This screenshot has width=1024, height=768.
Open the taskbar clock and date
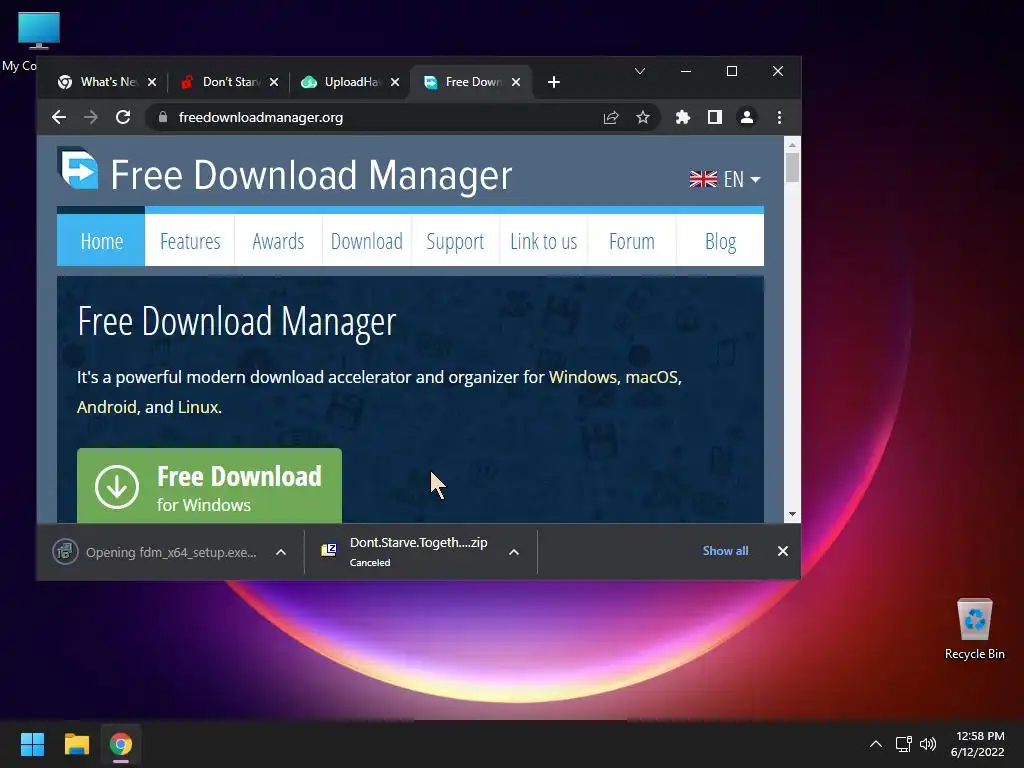click(978, 744)
